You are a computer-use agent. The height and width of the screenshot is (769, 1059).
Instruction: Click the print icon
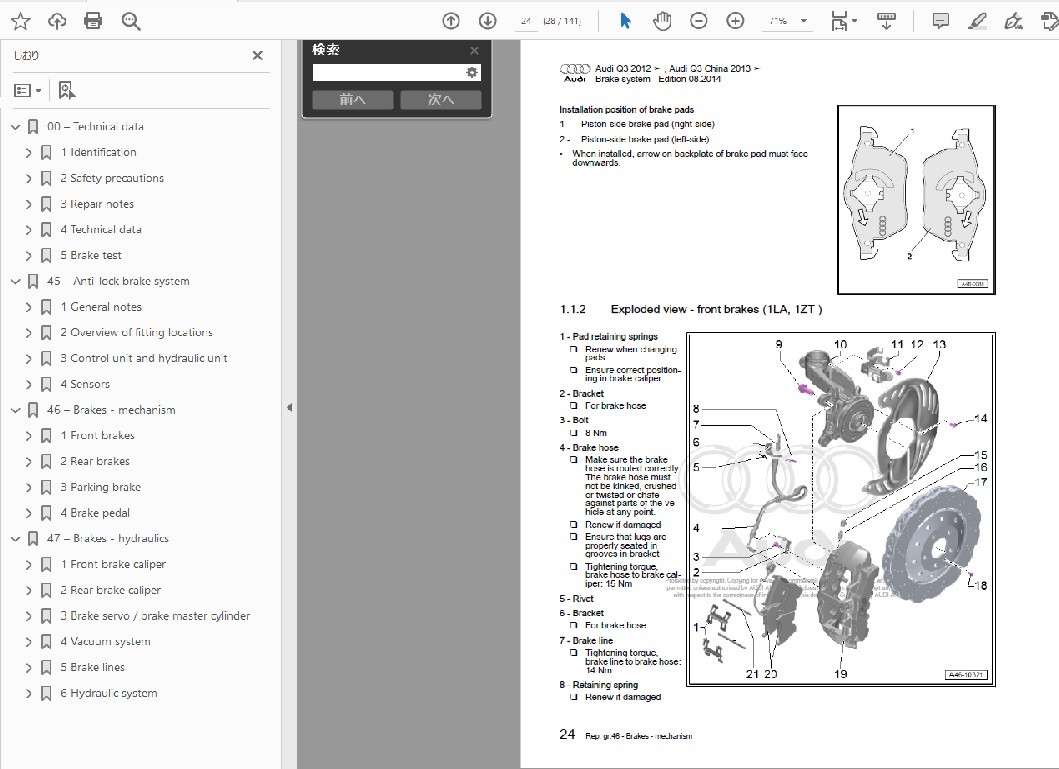[x=93, y=21]
